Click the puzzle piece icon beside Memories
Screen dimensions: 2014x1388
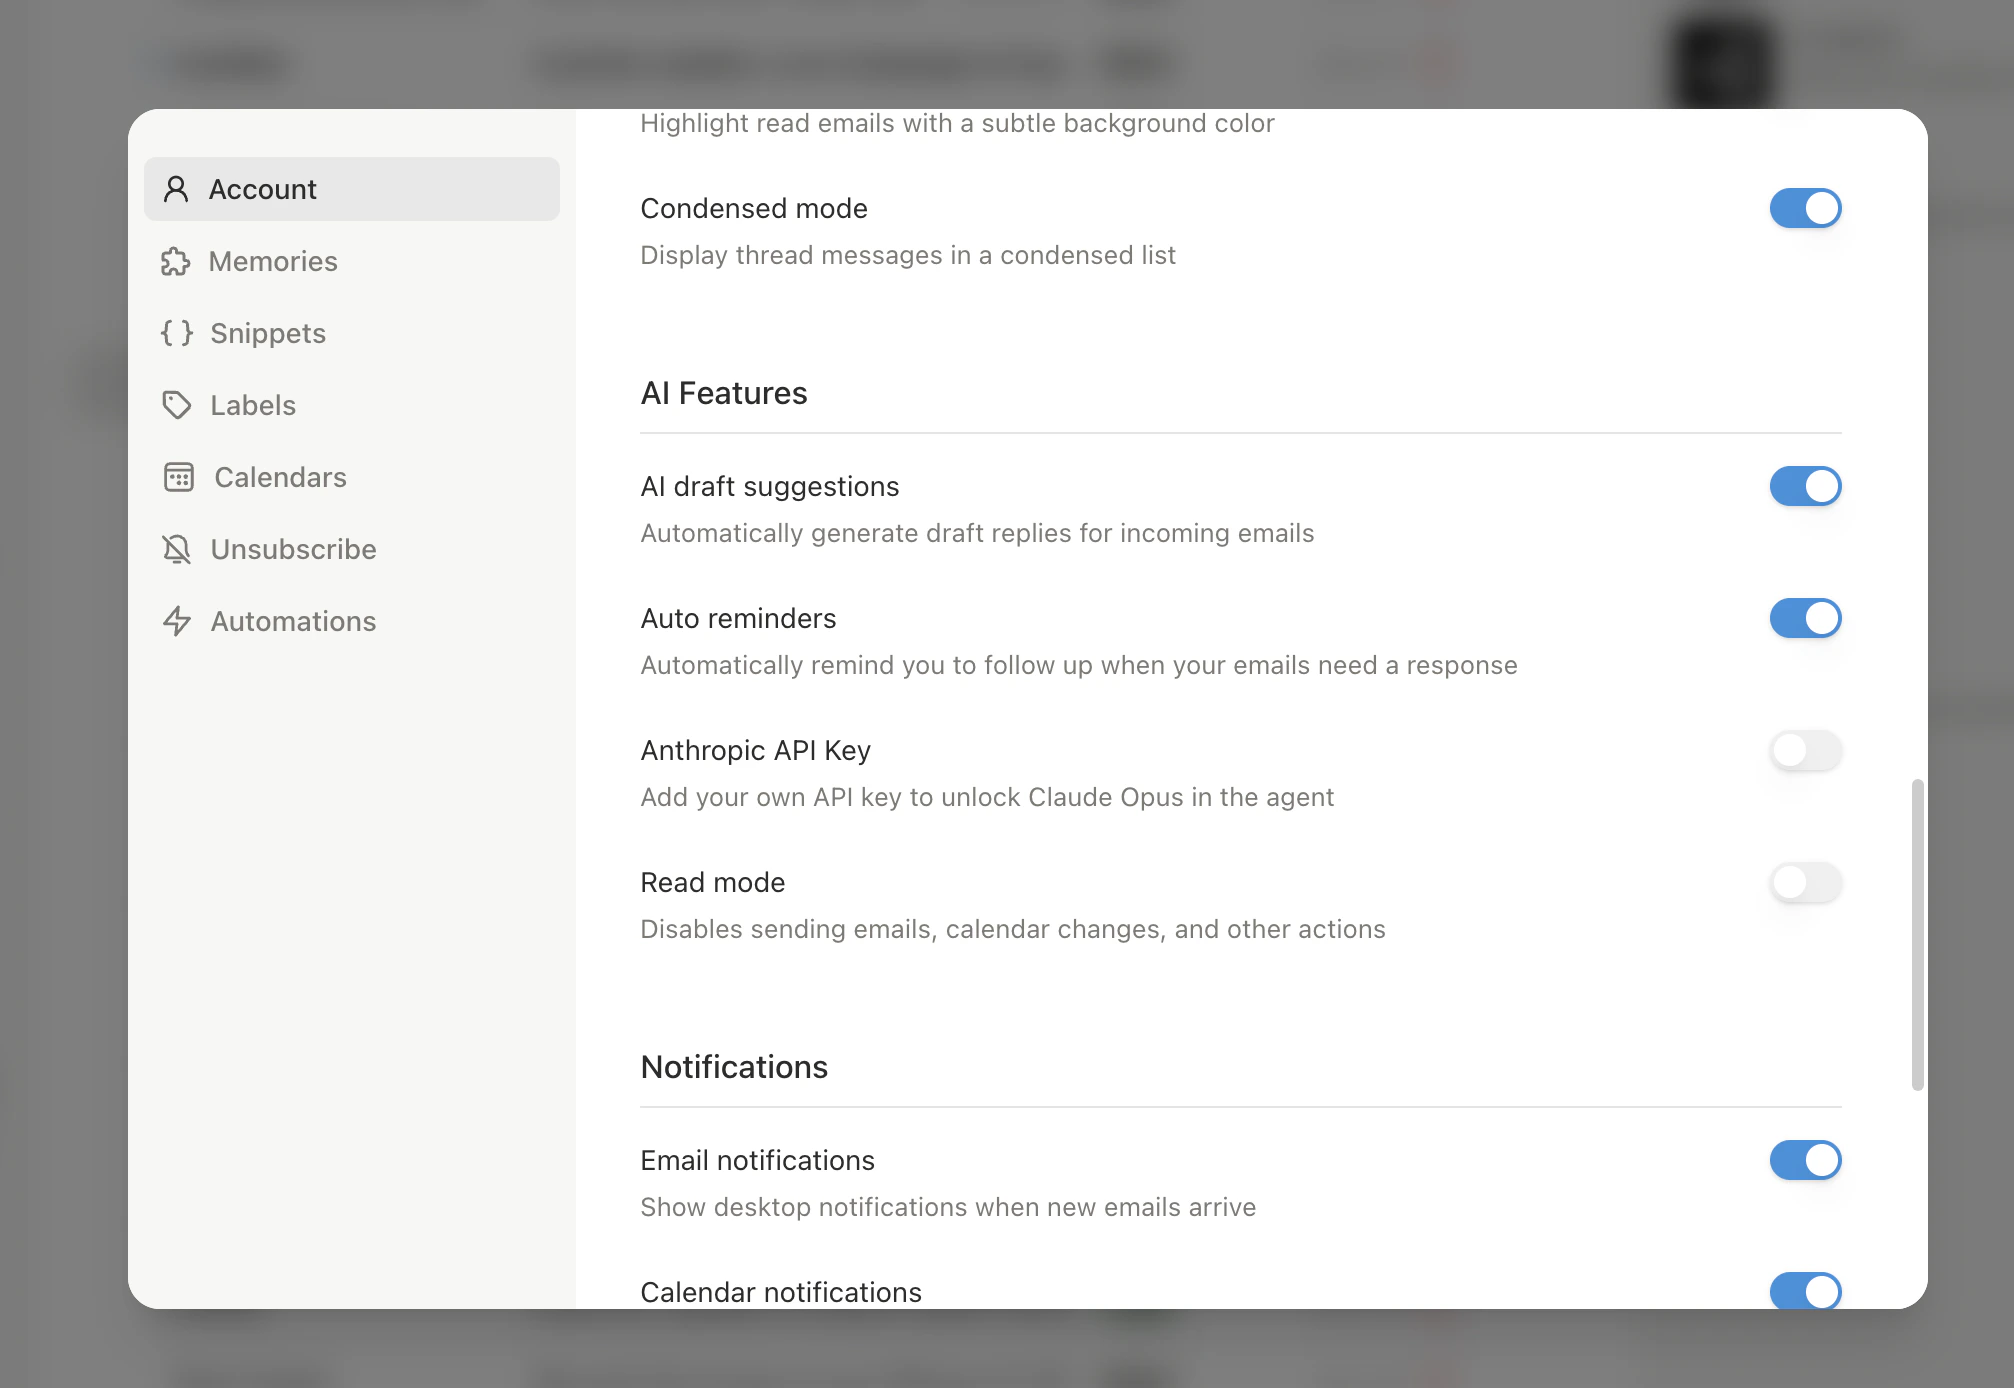(177, 261)
